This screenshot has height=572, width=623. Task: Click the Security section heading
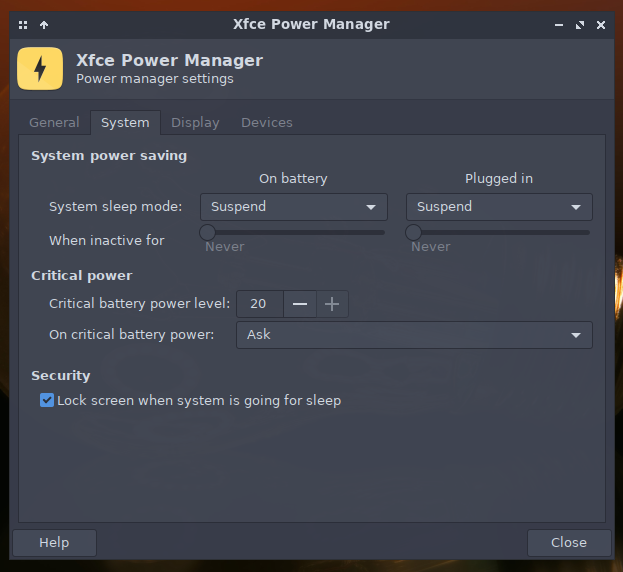pyautogui.click(x=61, y=376)
